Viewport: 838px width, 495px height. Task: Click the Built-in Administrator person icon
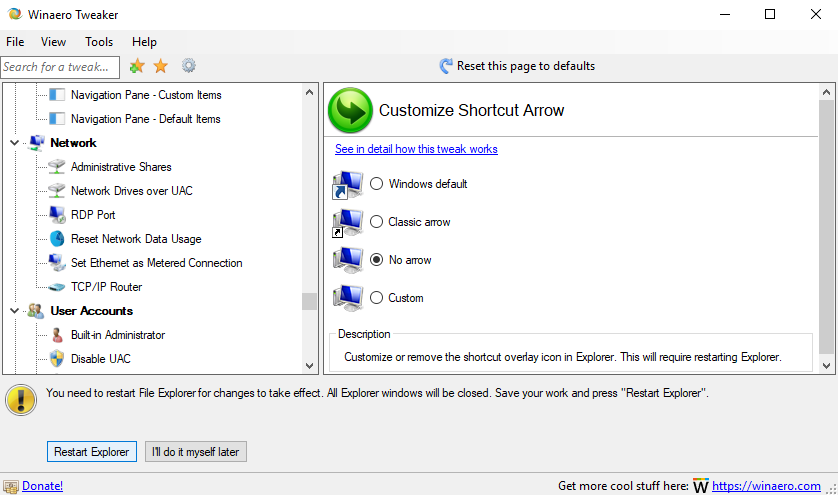(x=57, y=335)
